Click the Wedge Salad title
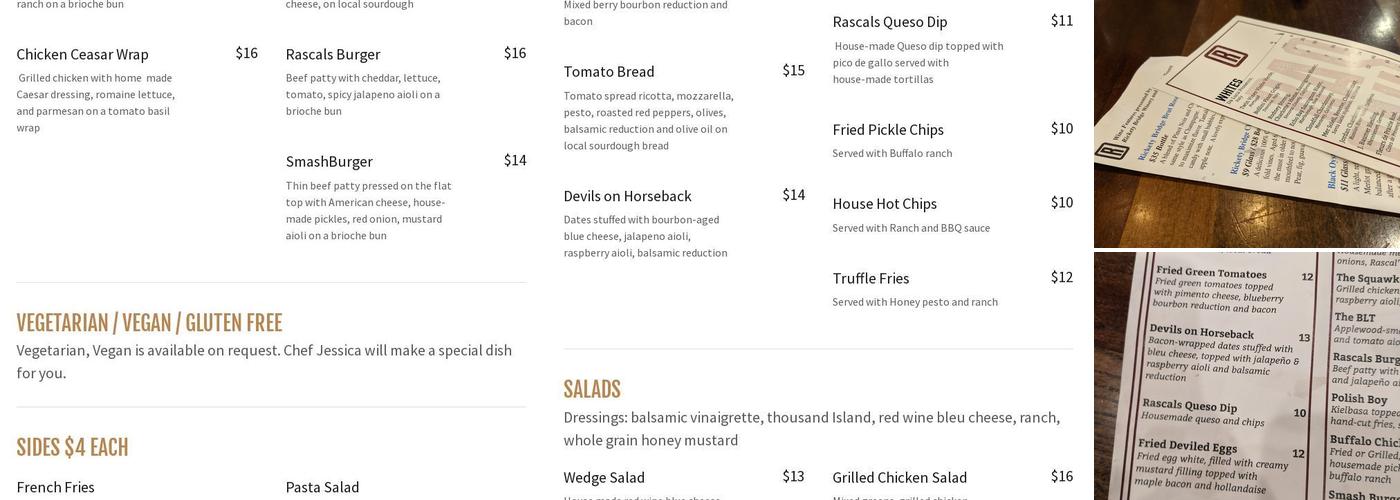Viewport: 1400px width, 500px height. pos(604,477)
